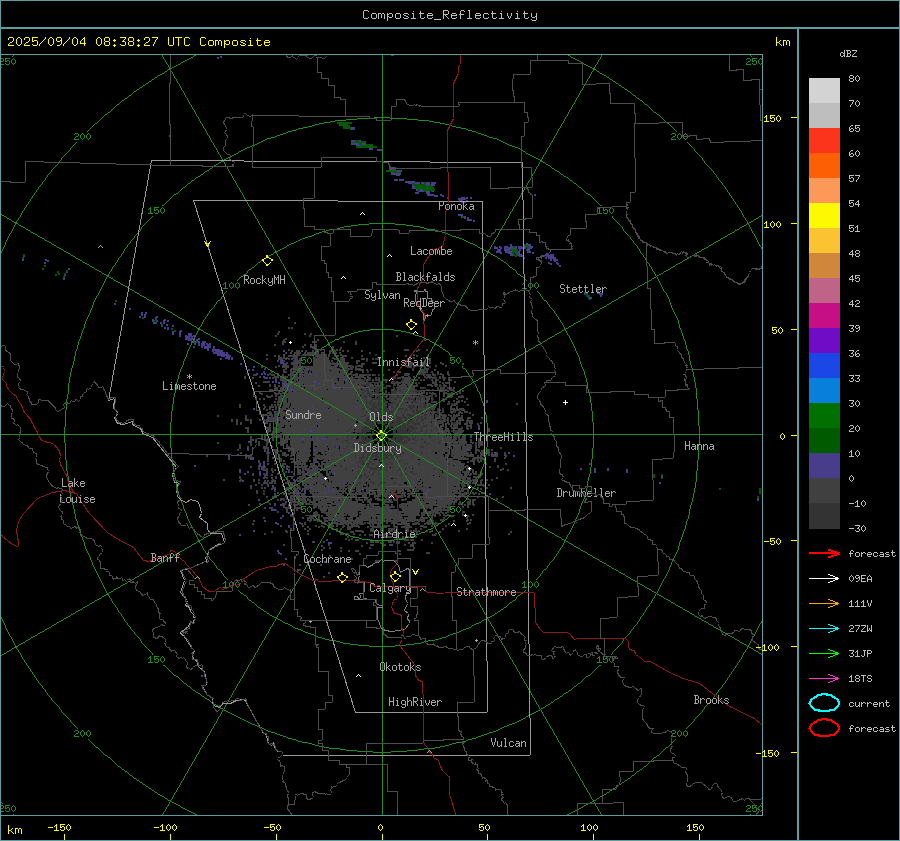This screenshot has width=900, height=841.
Task: Click the cyan 'current' ellipse icon
Action: [824, 703]
